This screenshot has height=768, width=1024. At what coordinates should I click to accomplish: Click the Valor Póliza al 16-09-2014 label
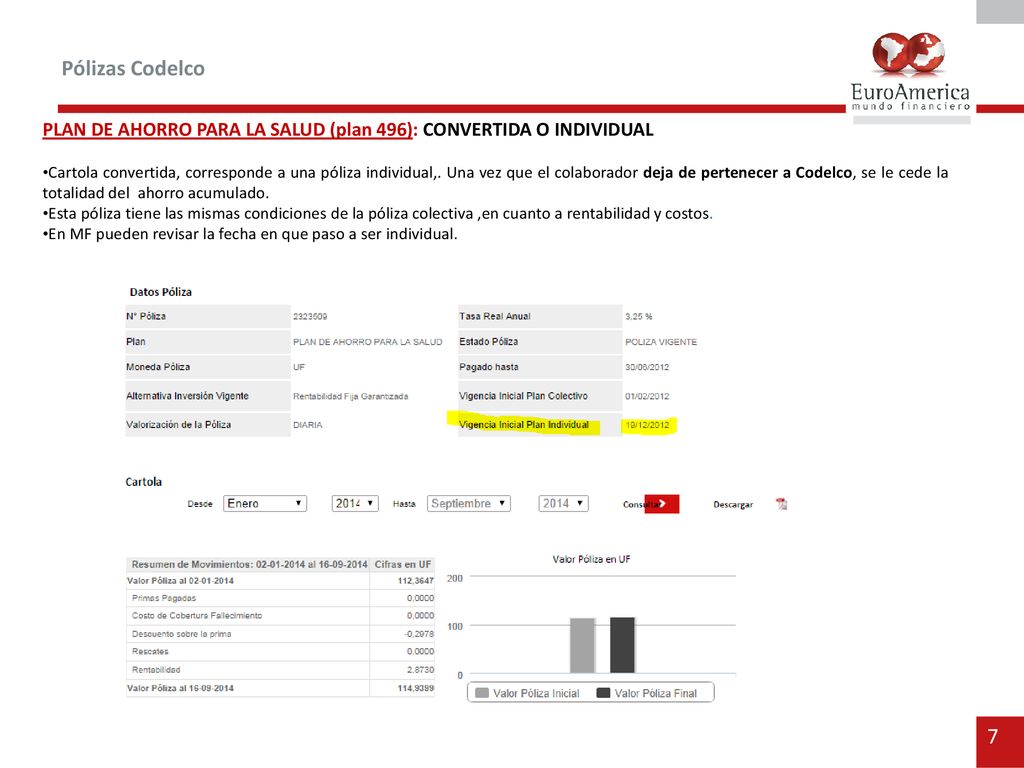(x=180, y=688)
